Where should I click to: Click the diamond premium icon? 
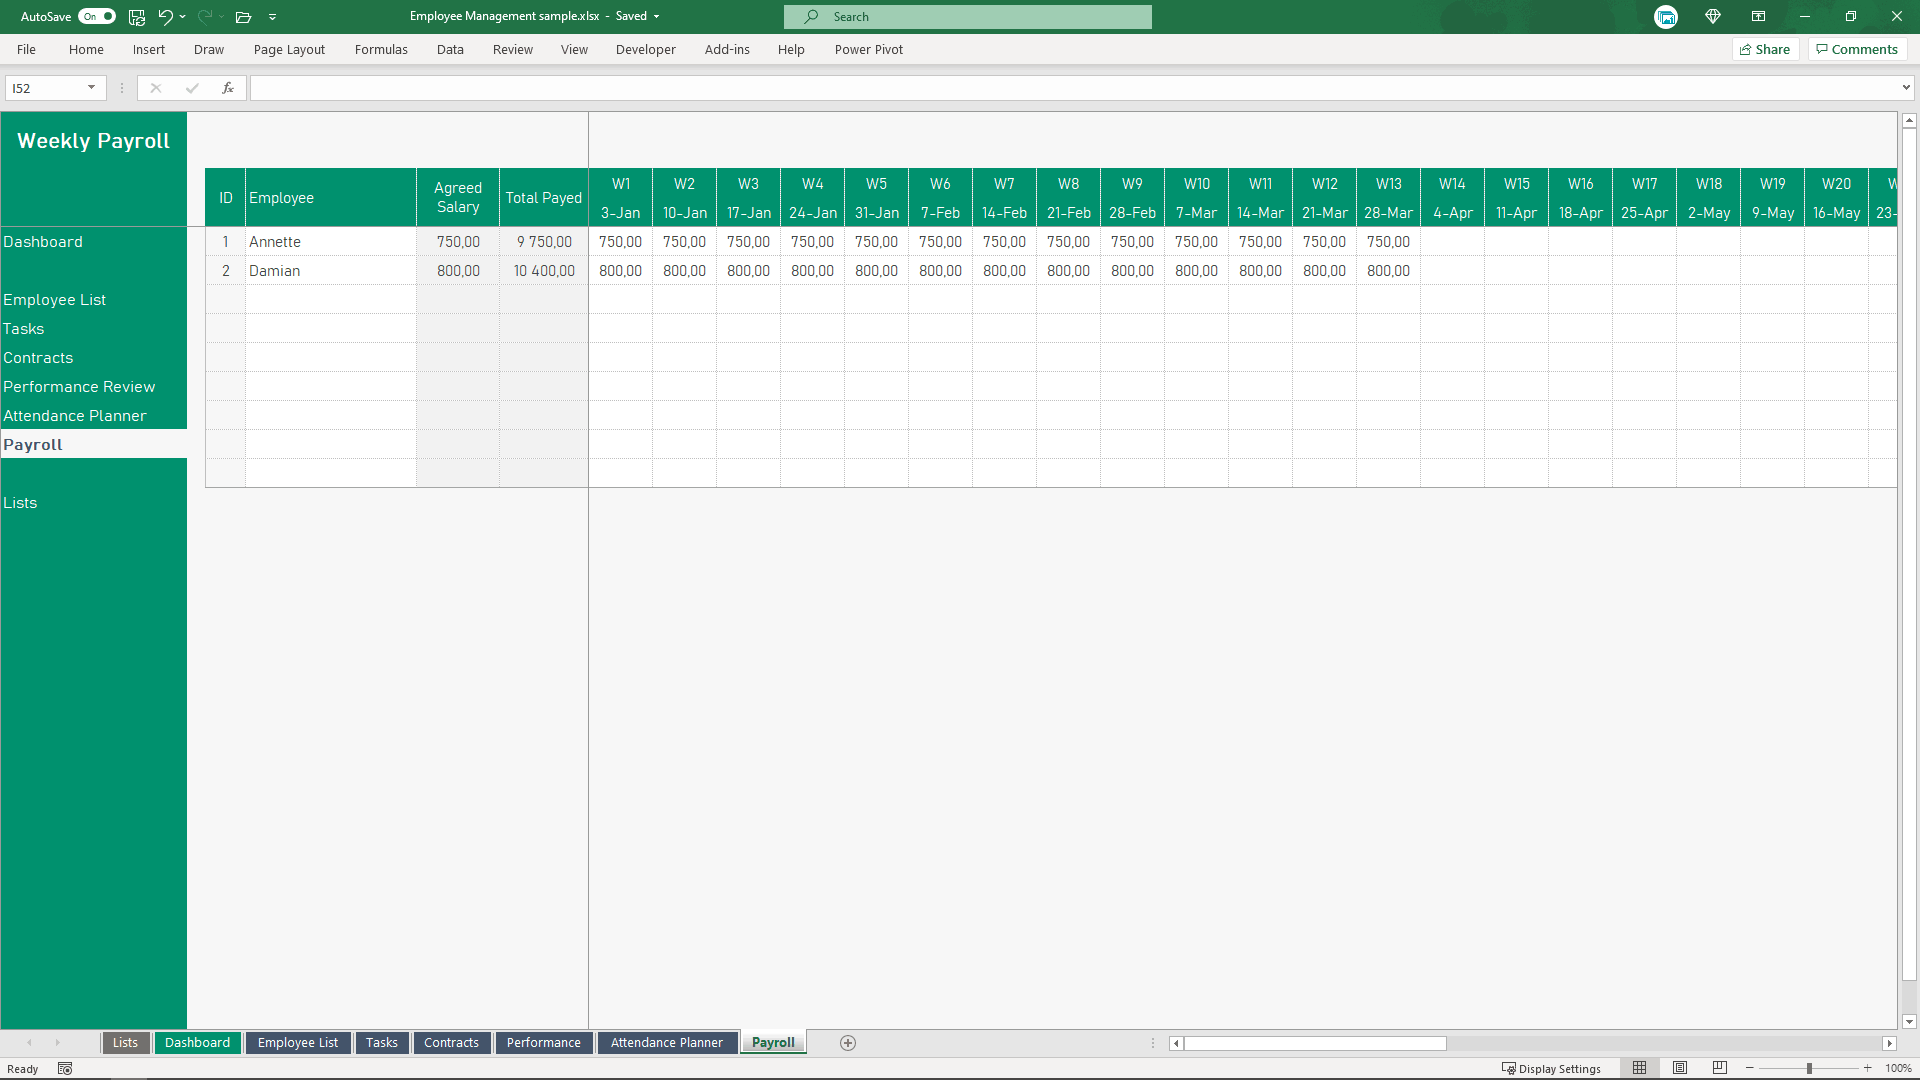pyautogui.click(x=1713, y=17)
